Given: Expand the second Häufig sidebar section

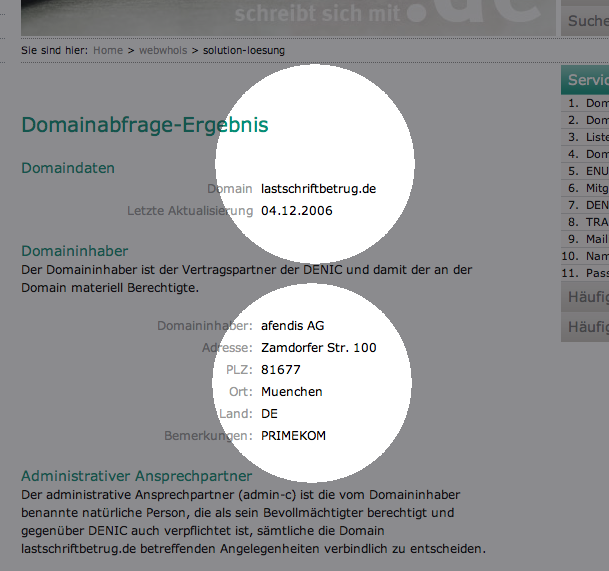Looking at the screenshot, I should (585, 327).
